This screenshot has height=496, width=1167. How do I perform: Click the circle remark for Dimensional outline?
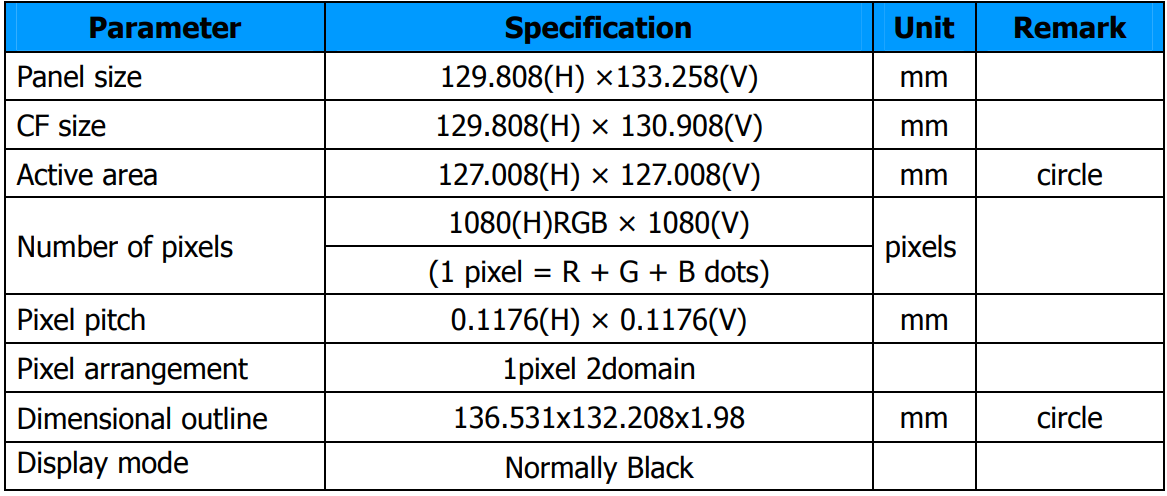coord(1070,418)
